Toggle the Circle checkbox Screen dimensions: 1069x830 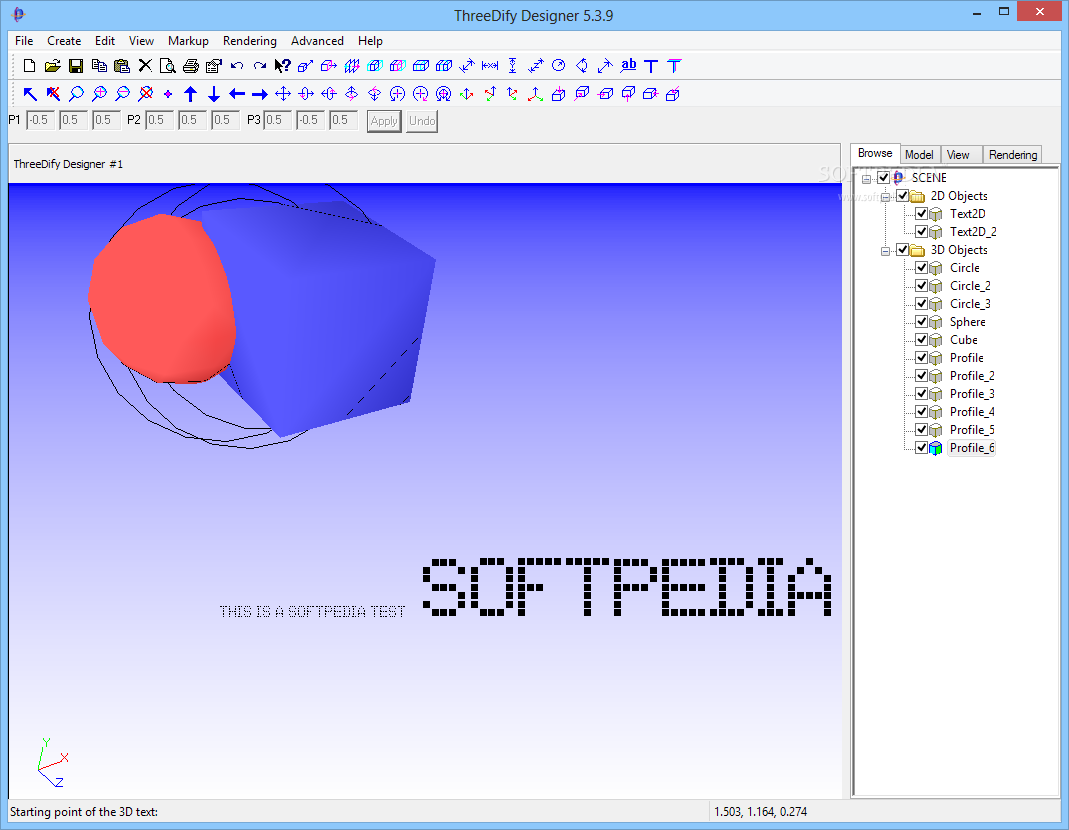(922, 267)
